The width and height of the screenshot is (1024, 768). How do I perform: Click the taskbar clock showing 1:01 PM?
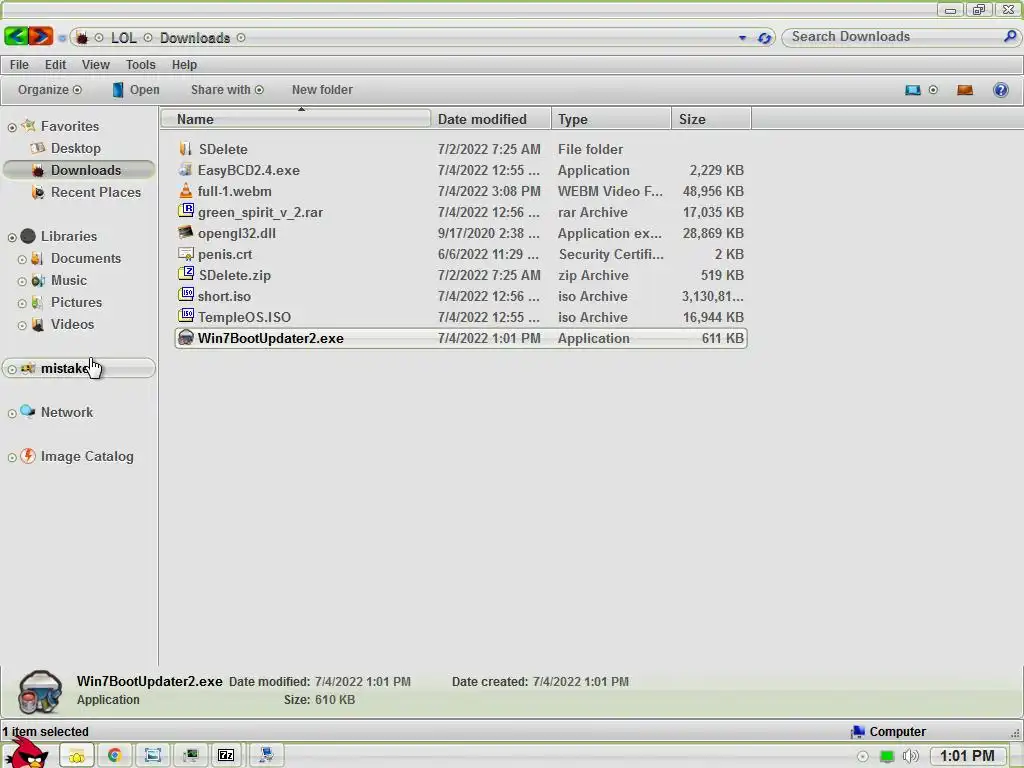pyautogui.click(x=967, y=756)
